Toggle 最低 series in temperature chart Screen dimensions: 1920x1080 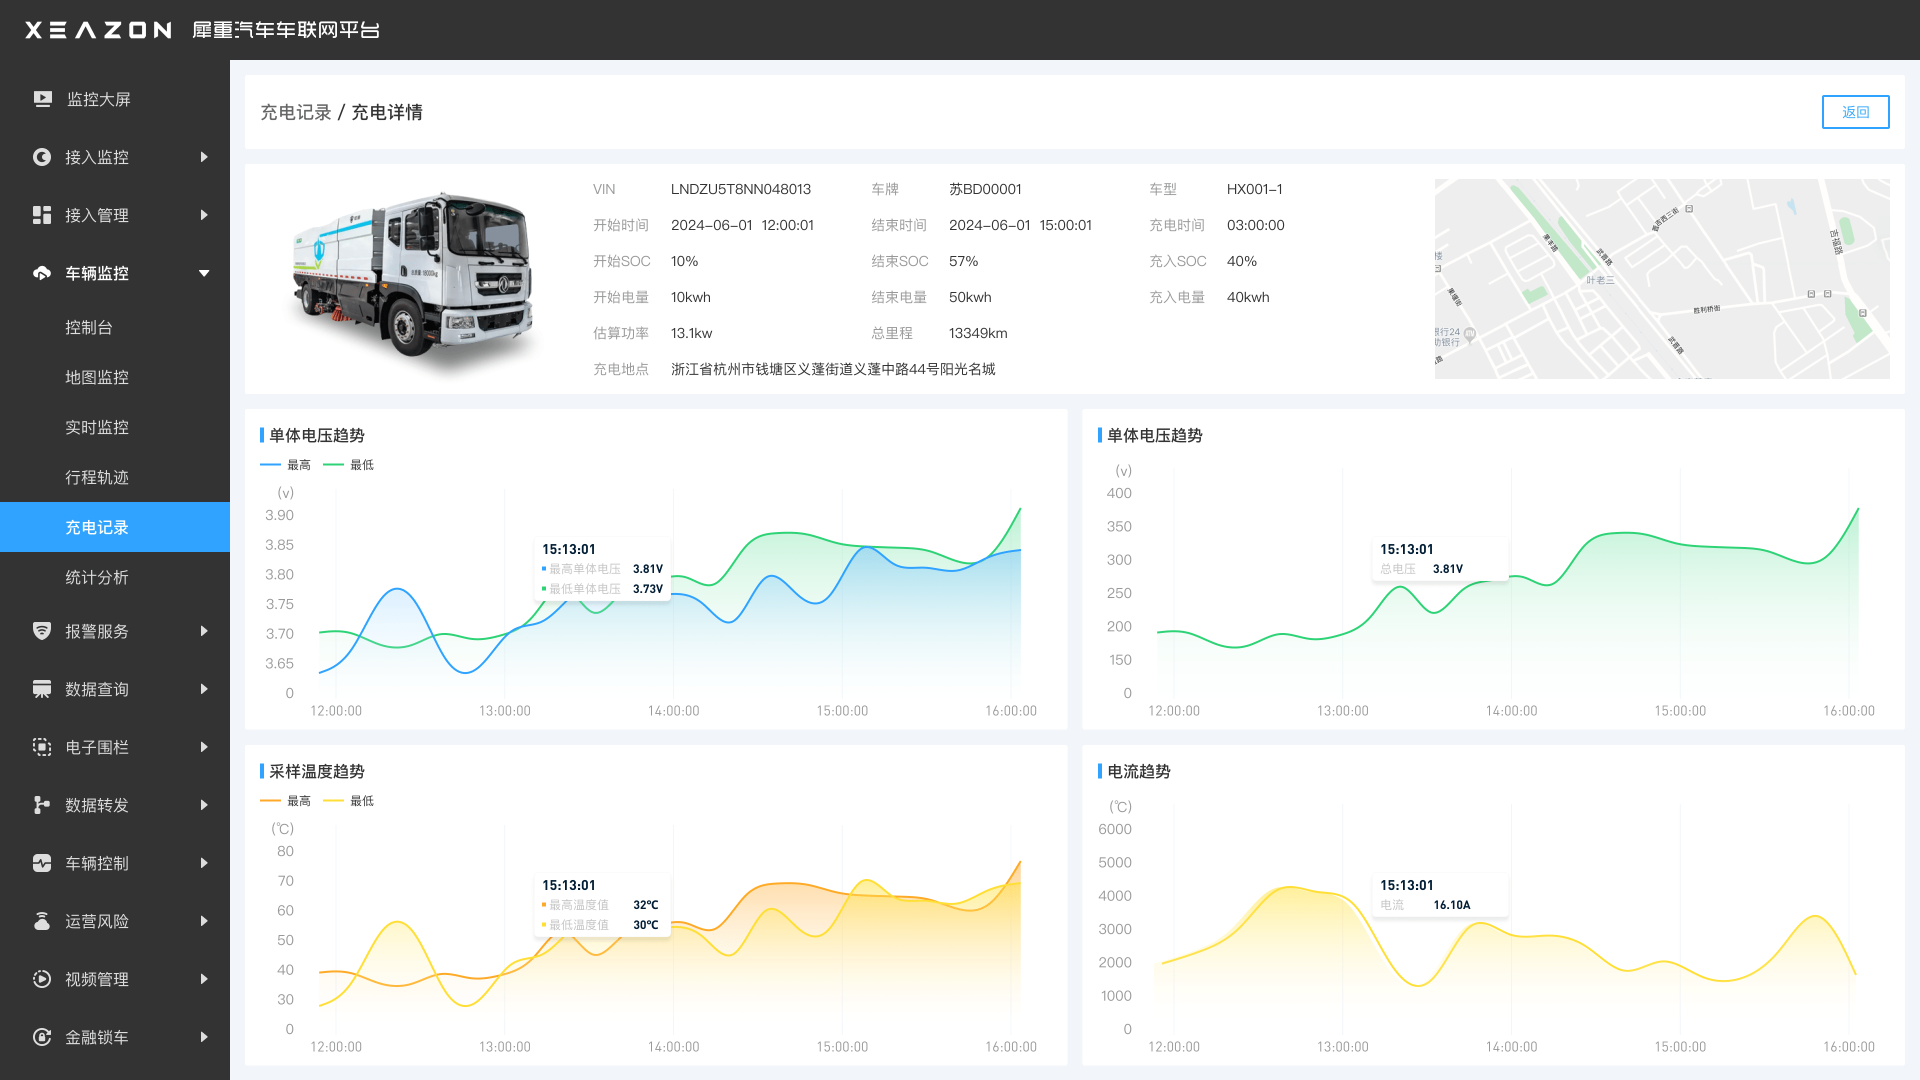click(349, 801)
